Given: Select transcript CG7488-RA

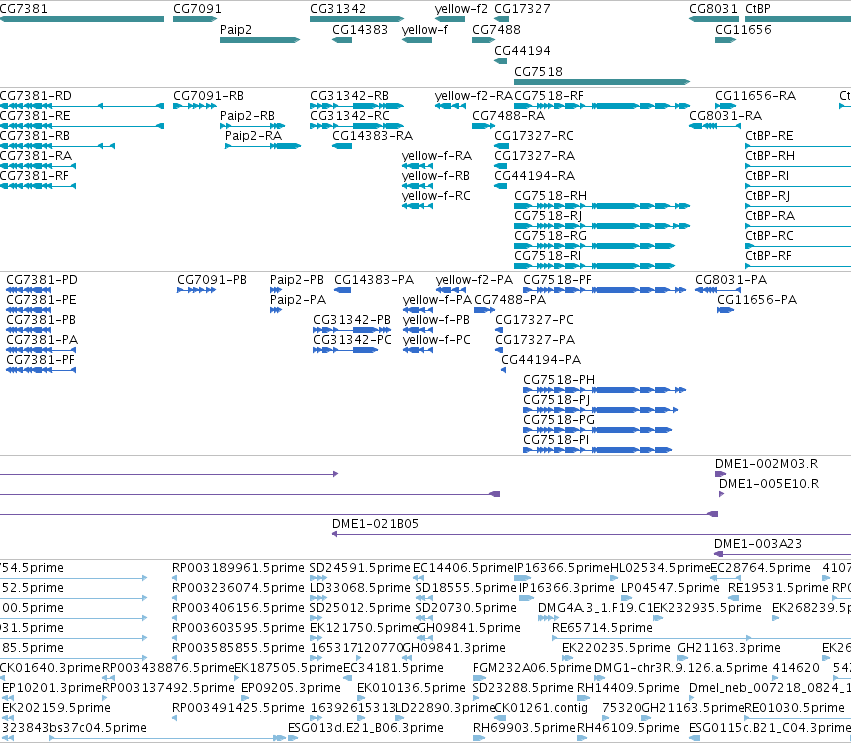Looking at the screenshot, I should 509,116.
